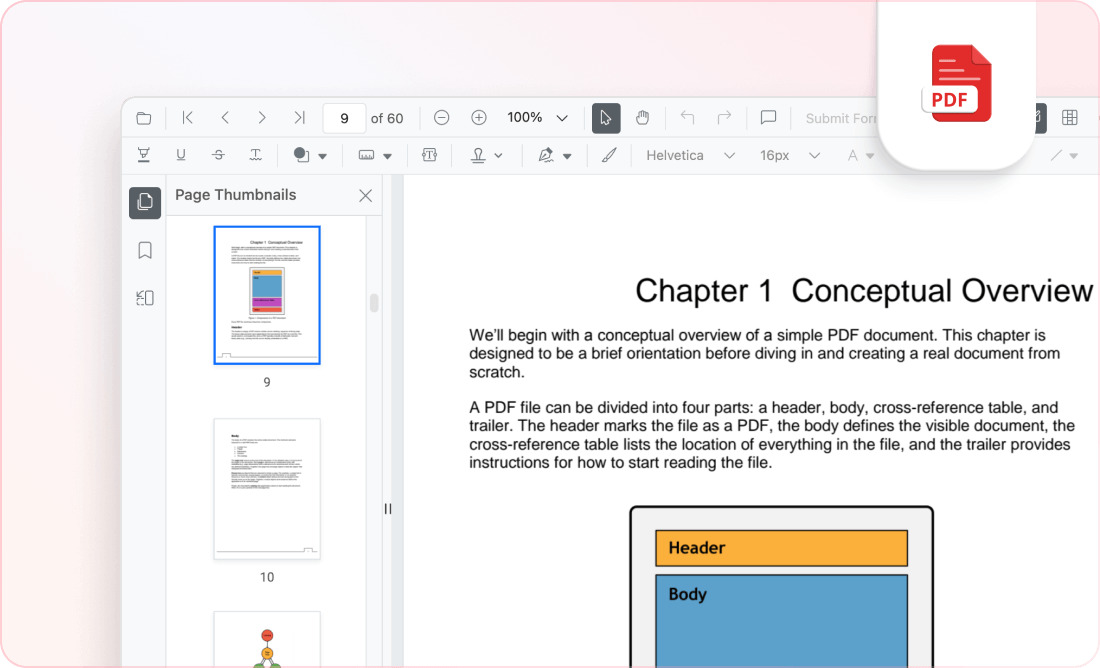This screenshot has width=1100, height=668.
Task: Expand the Helvetica font dropdown
Action: (x=729, y=156)
